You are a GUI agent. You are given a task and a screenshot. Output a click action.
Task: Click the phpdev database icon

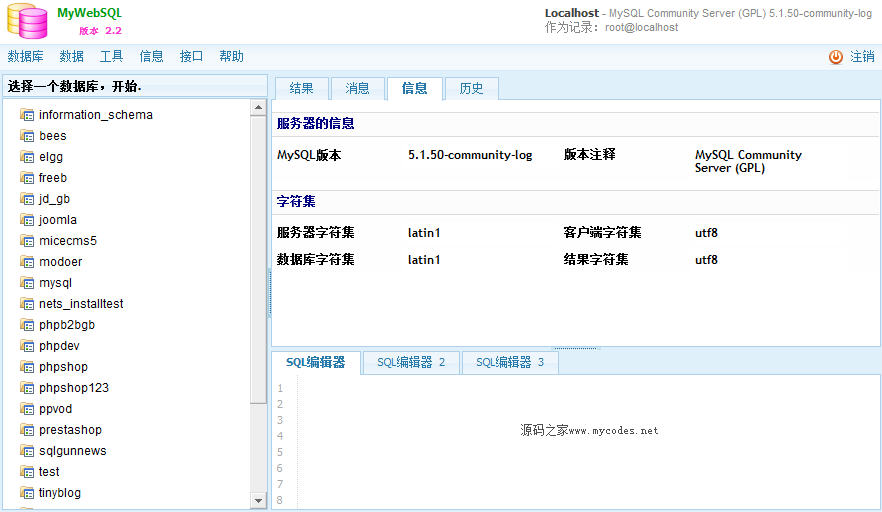pyautogui.click(x=27, y=346)
